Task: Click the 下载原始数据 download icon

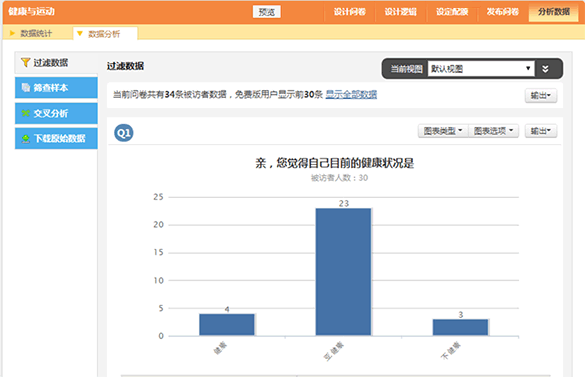Action: (x=25, y=139)
